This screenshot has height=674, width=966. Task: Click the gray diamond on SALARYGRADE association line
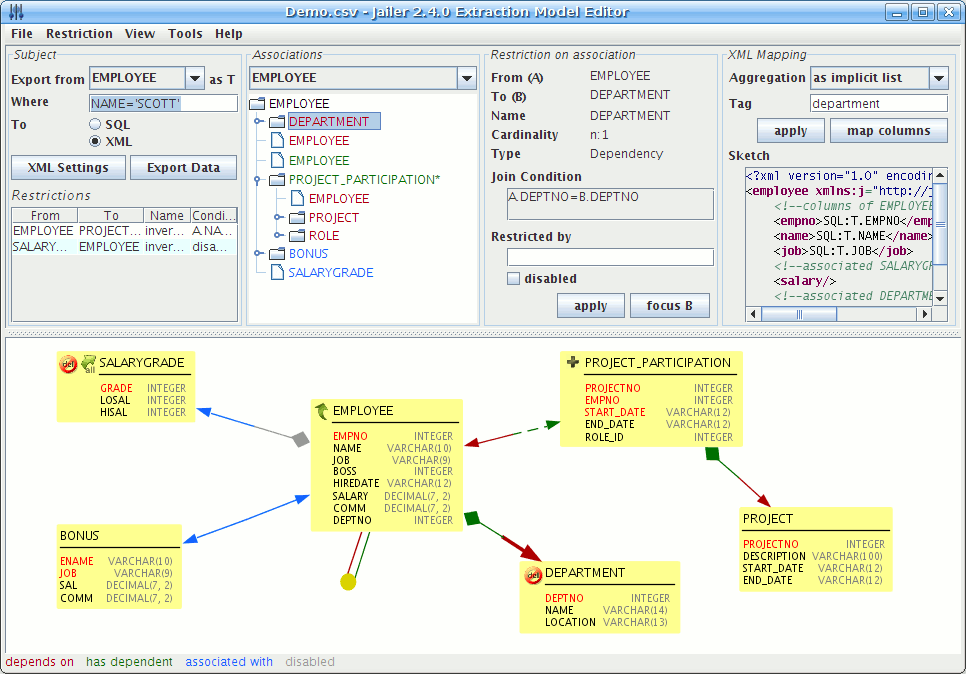coord(299,439)
